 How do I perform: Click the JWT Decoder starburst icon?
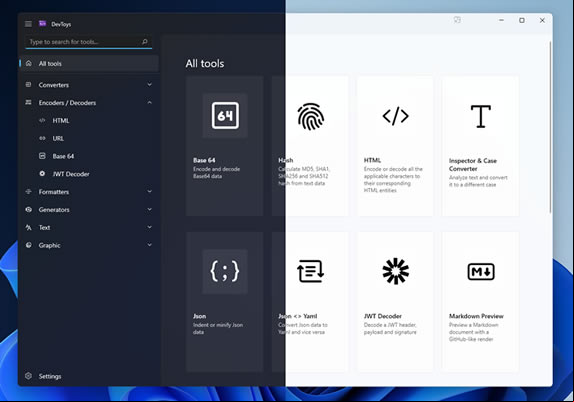(396, 271)
